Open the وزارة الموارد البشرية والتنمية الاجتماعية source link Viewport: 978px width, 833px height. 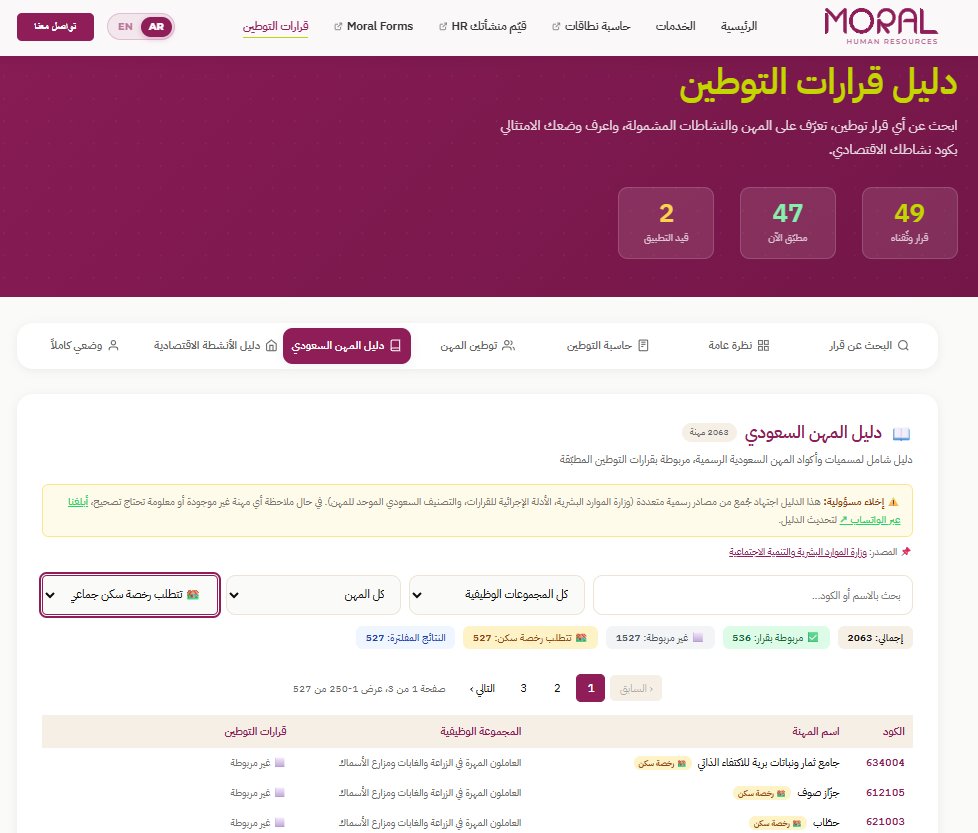coord(798,552)
